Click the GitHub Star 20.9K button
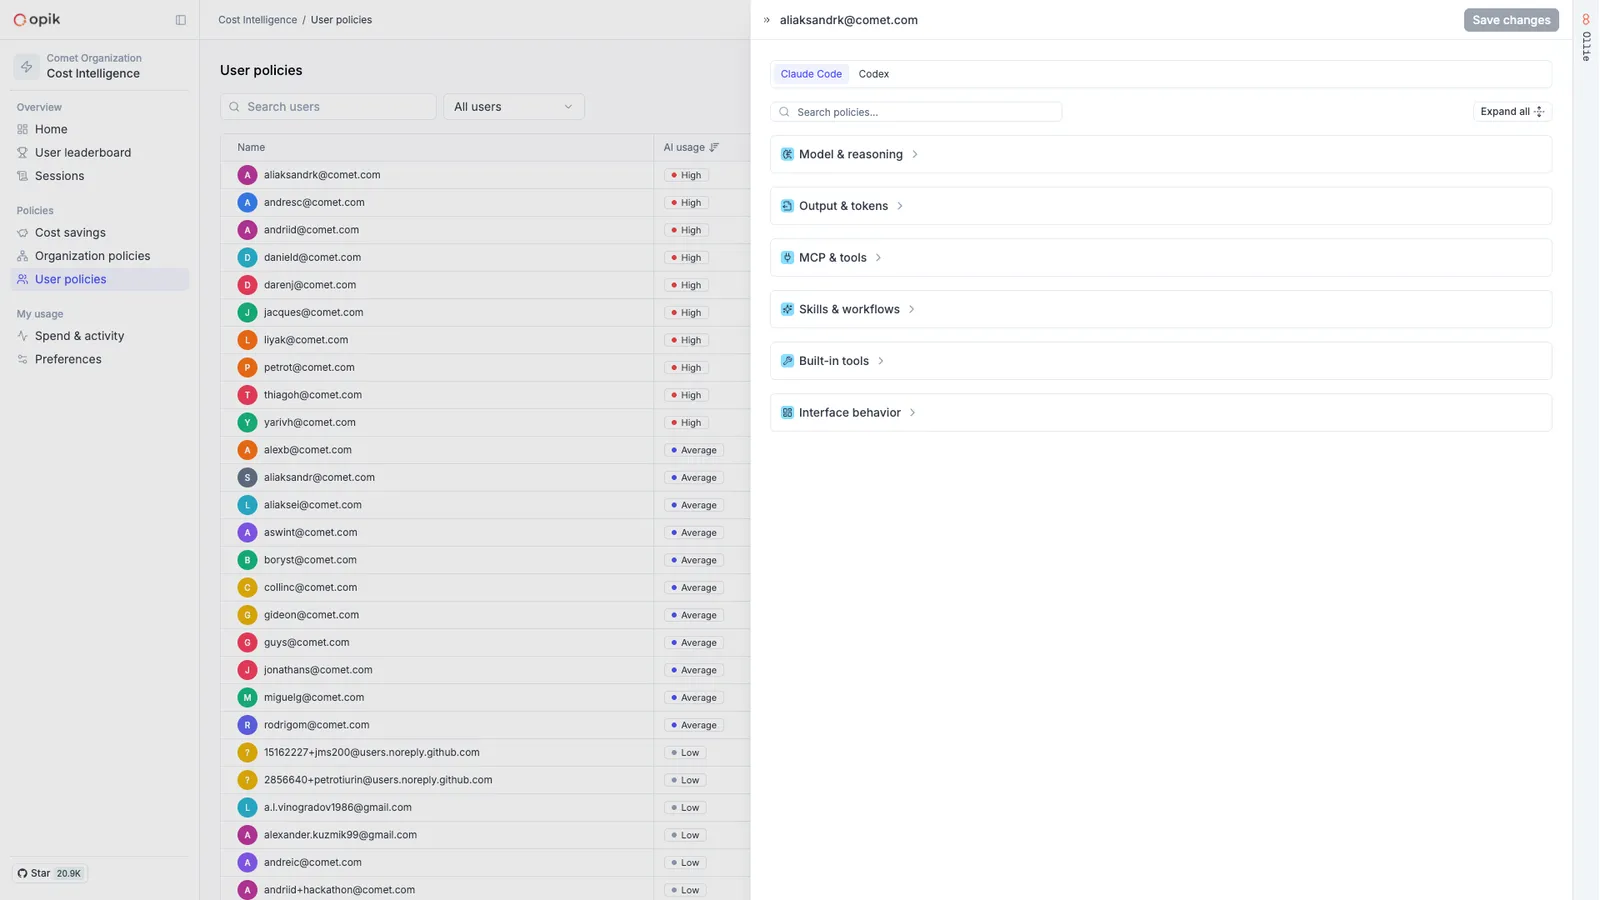This screenshot has height=900, width=1600. coord(50,874)
